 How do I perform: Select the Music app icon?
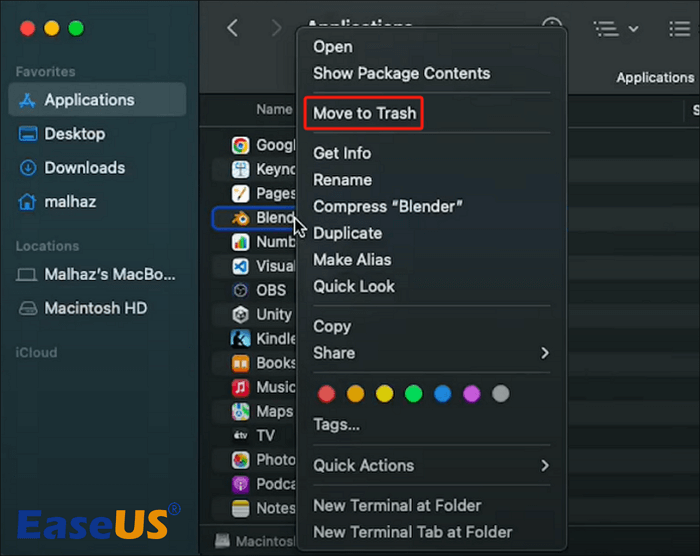(240, 387)
